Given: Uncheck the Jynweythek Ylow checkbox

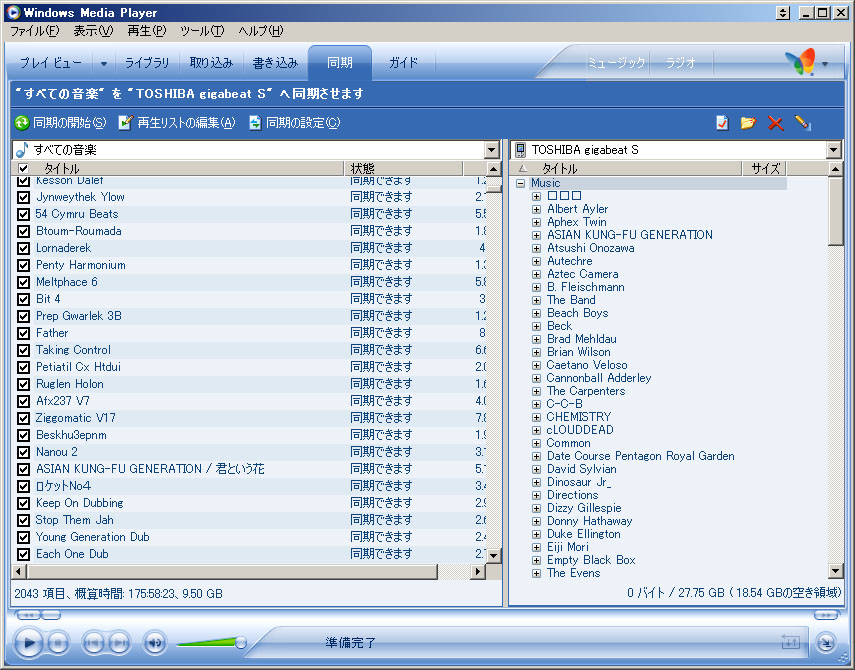Looking at the screenshot, I should point(23,197).
